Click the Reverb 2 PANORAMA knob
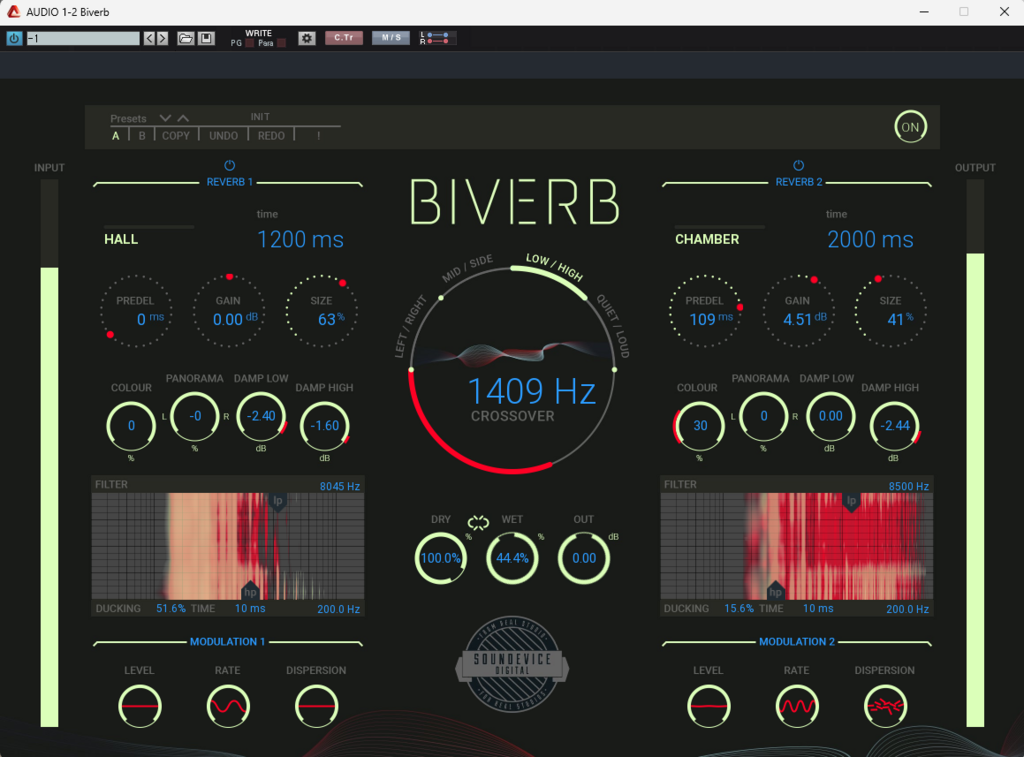This screenshot has width=1024, height=757. (763, 416)
